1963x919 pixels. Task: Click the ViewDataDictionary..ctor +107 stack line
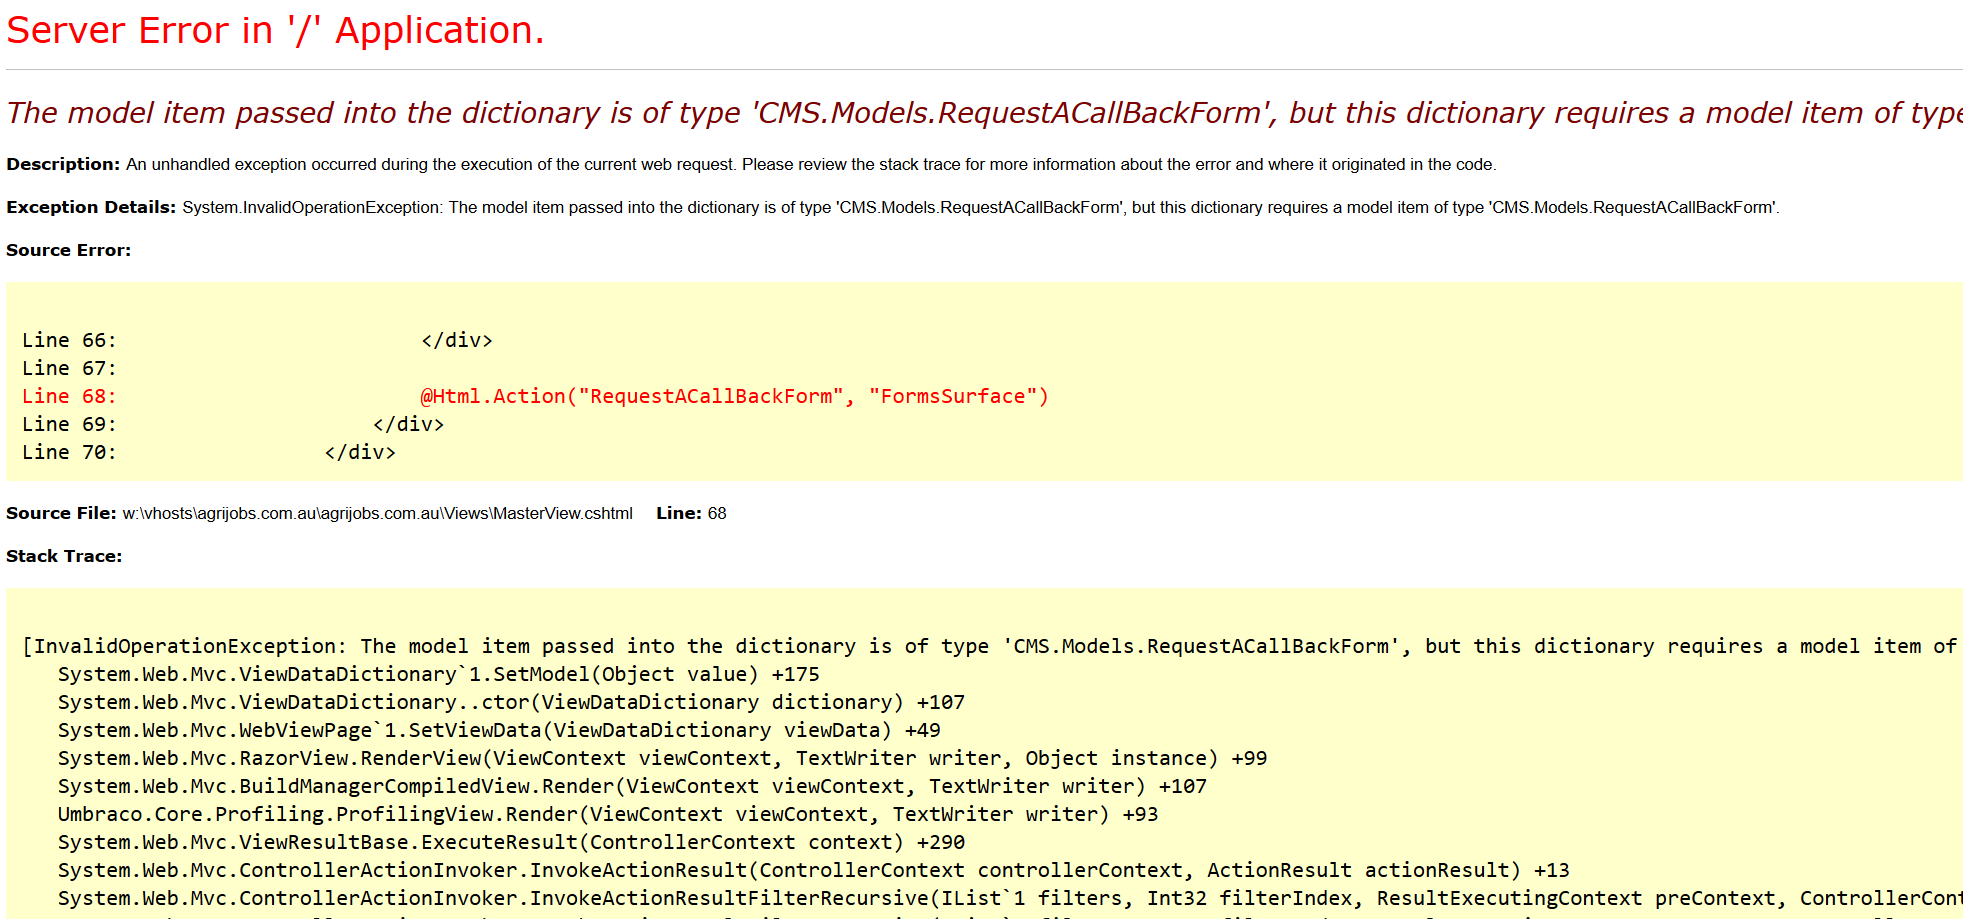coord(511,702)
